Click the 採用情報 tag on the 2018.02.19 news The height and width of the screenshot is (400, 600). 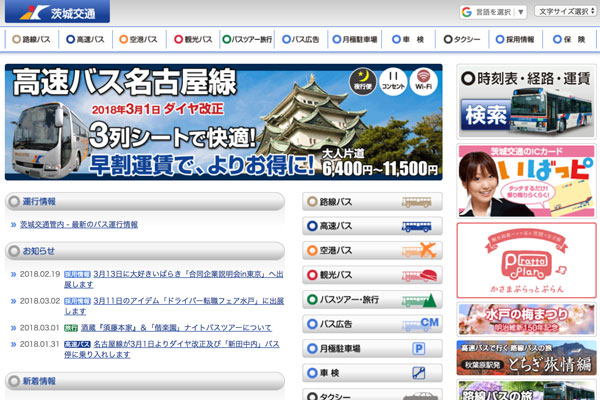(77, 274)
